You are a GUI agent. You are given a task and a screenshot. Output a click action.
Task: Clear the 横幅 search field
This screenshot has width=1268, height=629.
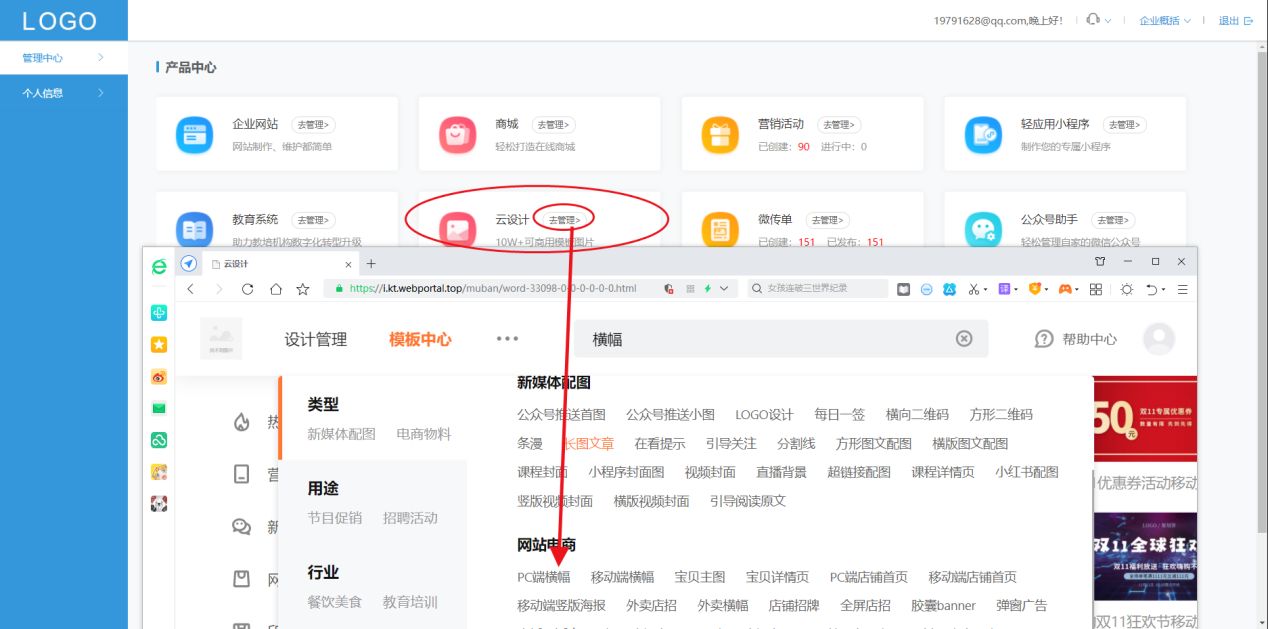pyautogui.click(x=964, y=339)
